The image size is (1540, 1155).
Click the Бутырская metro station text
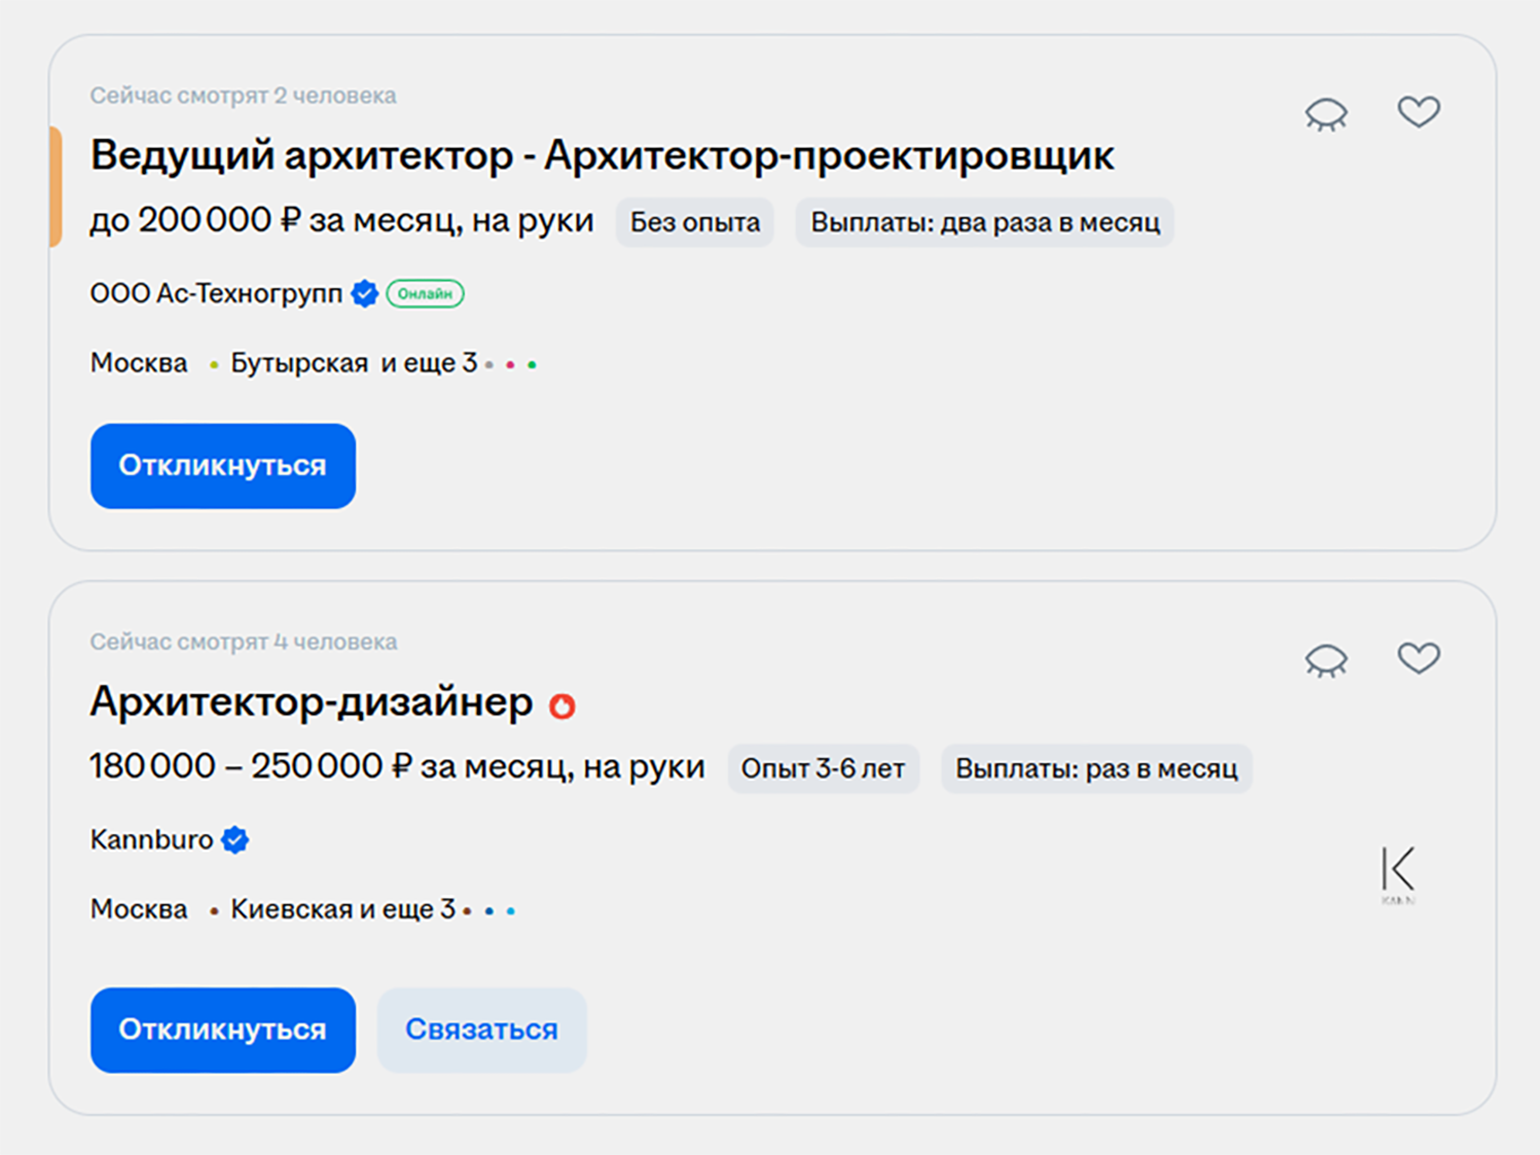pos(299,363)
